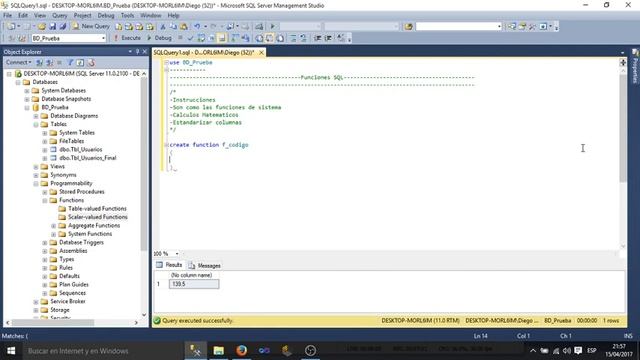This screenshot has width=640, height=360.
Task: Expand the Aggregate Functions node
Action: click(x=54, y=226)
